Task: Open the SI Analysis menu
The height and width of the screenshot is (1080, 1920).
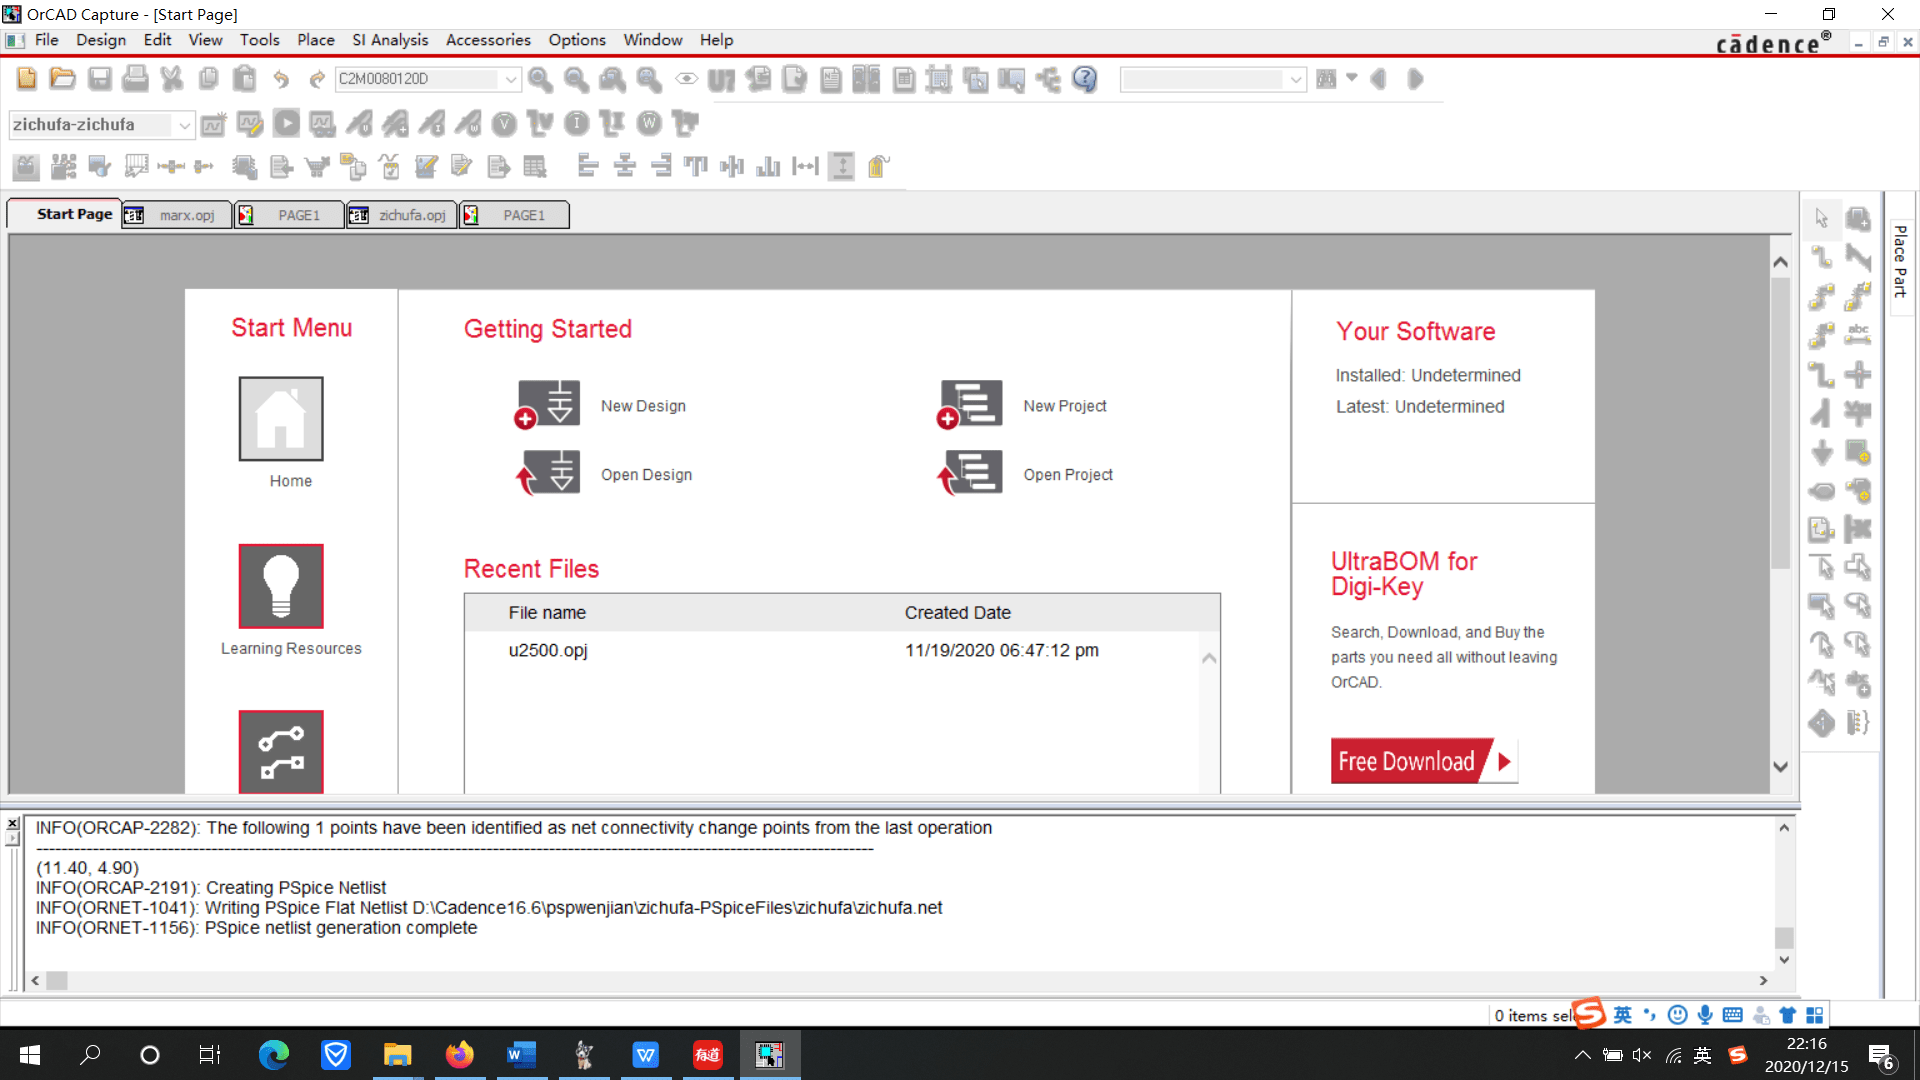Action: pyautogui.click(x=390, y=40)
